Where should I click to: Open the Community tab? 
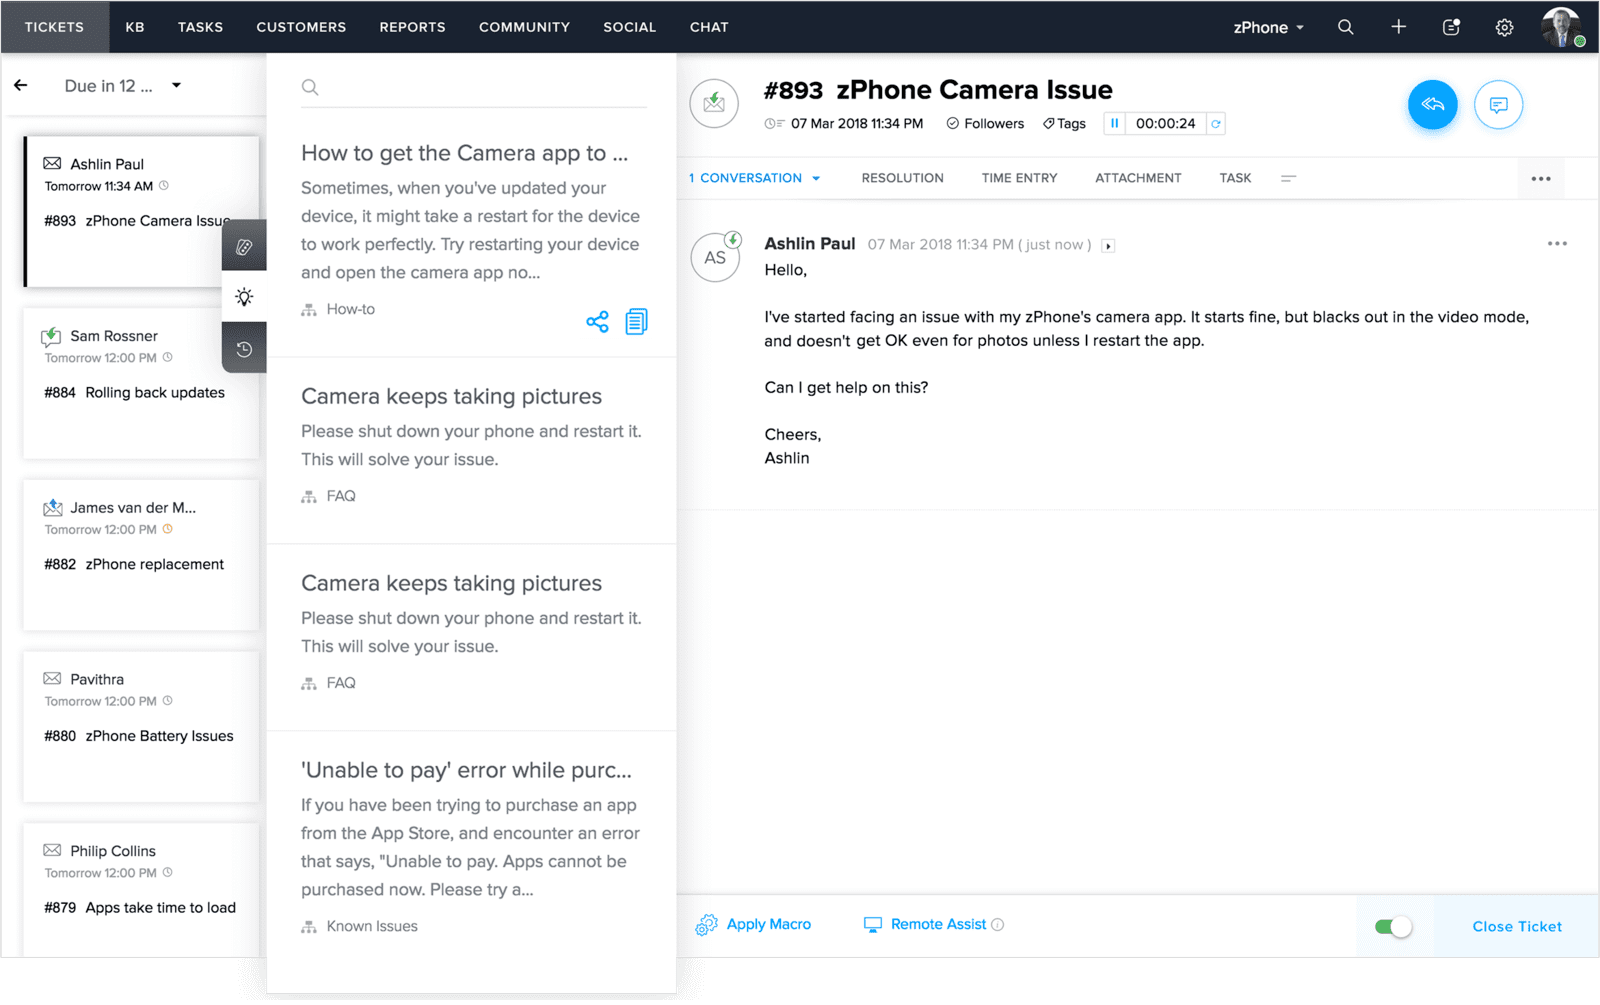[x=524, y=27]
